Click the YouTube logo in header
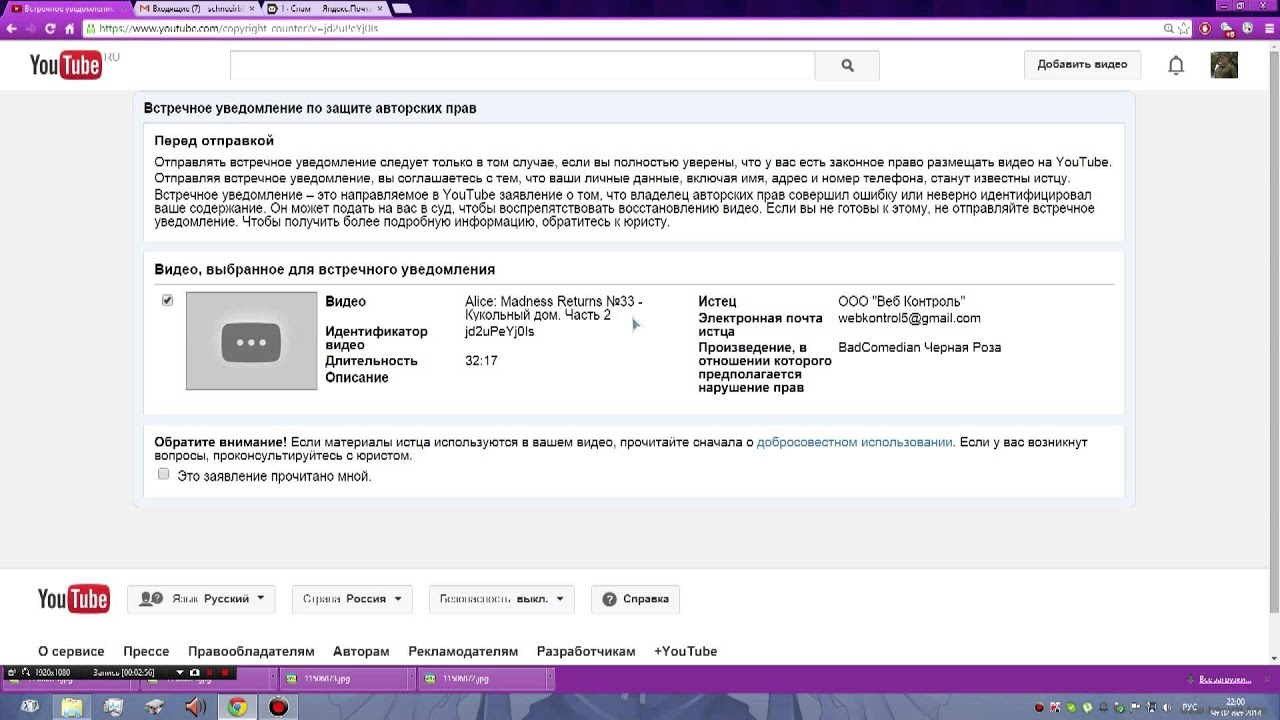Screen dimensions: 1280x720 pyautogui.click(x=66, y=65)
